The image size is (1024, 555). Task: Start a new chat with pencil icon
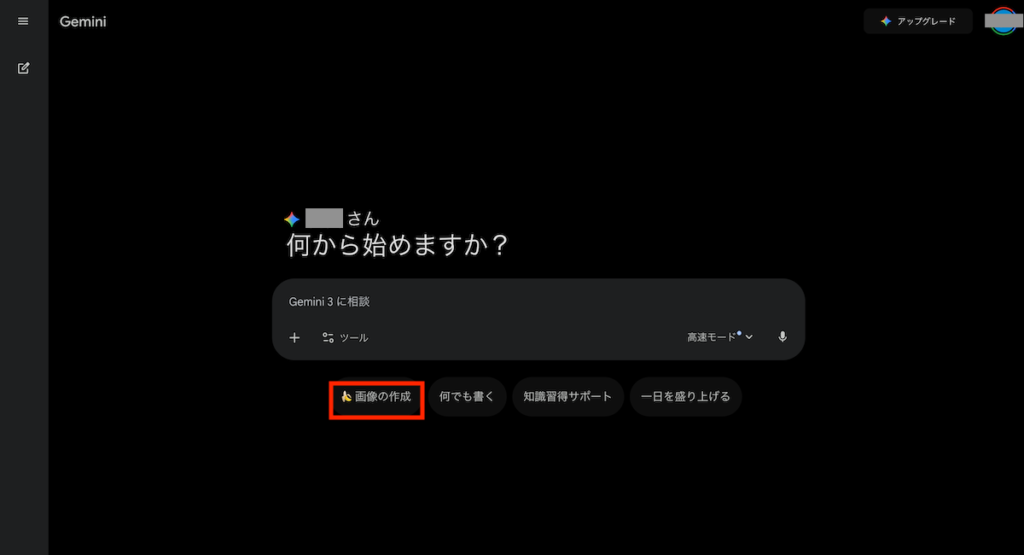point(24,68)
